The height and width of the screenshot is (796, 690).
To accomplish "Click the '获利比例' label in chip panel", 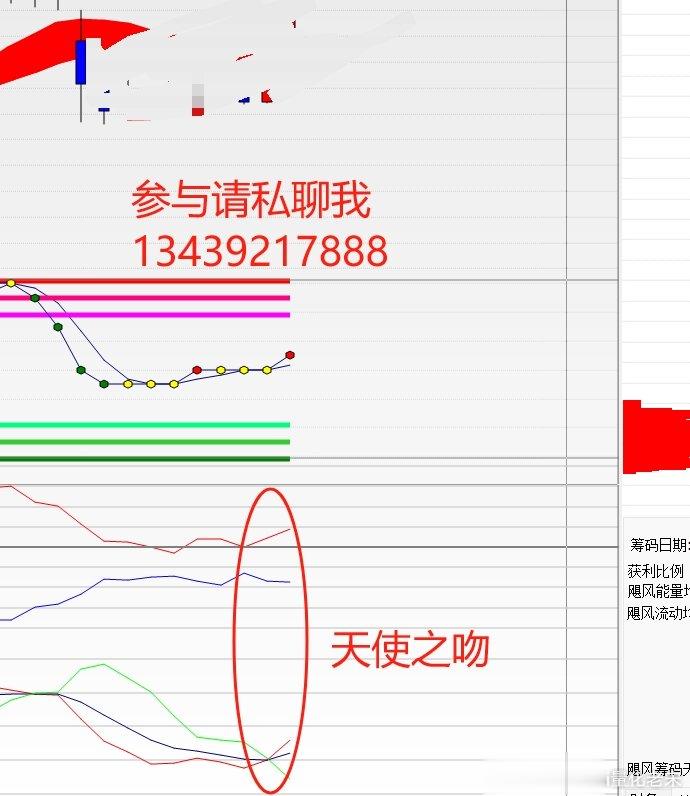I will pyautogui.click(x=656, y=571).
